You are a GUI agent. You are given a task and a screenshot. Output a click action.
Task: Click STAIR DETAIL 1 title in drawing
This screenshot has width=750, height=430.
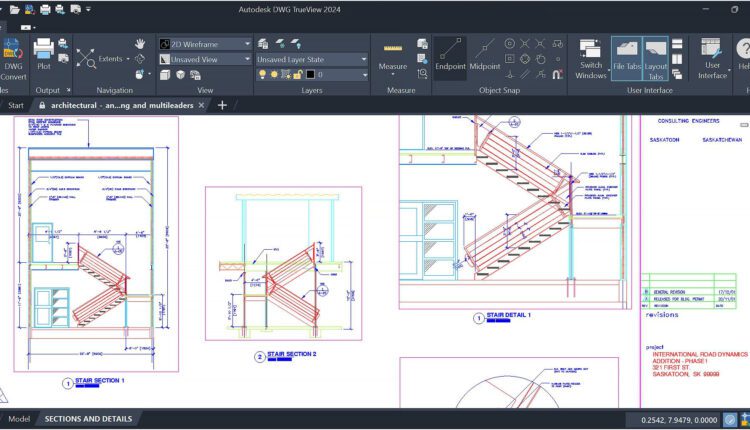[x=508, y=315]
